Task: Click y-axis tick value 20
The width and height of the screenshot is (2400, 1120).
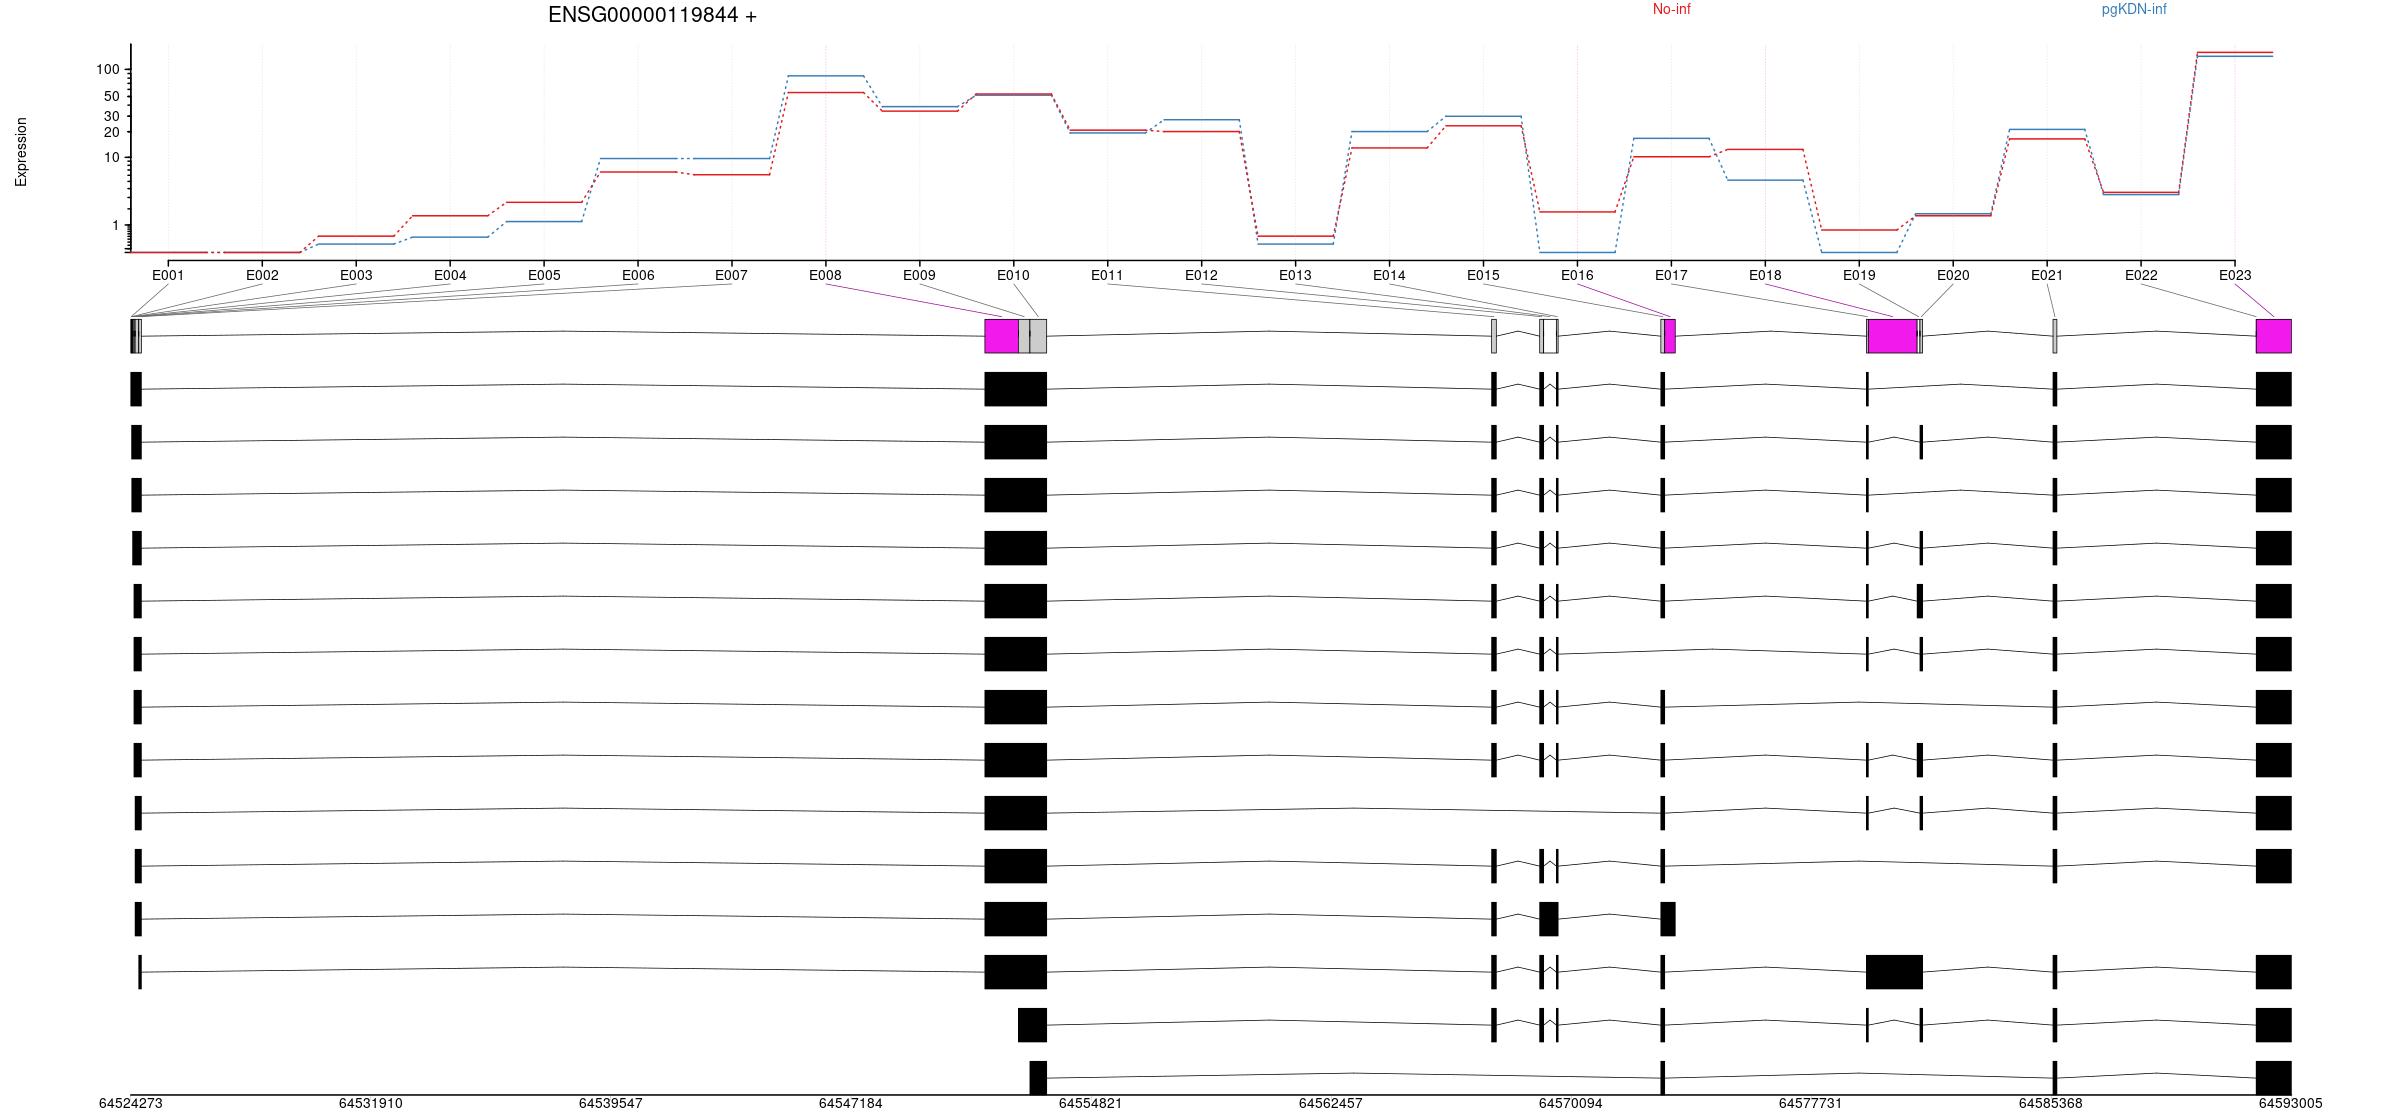Action: pos(112,132)
